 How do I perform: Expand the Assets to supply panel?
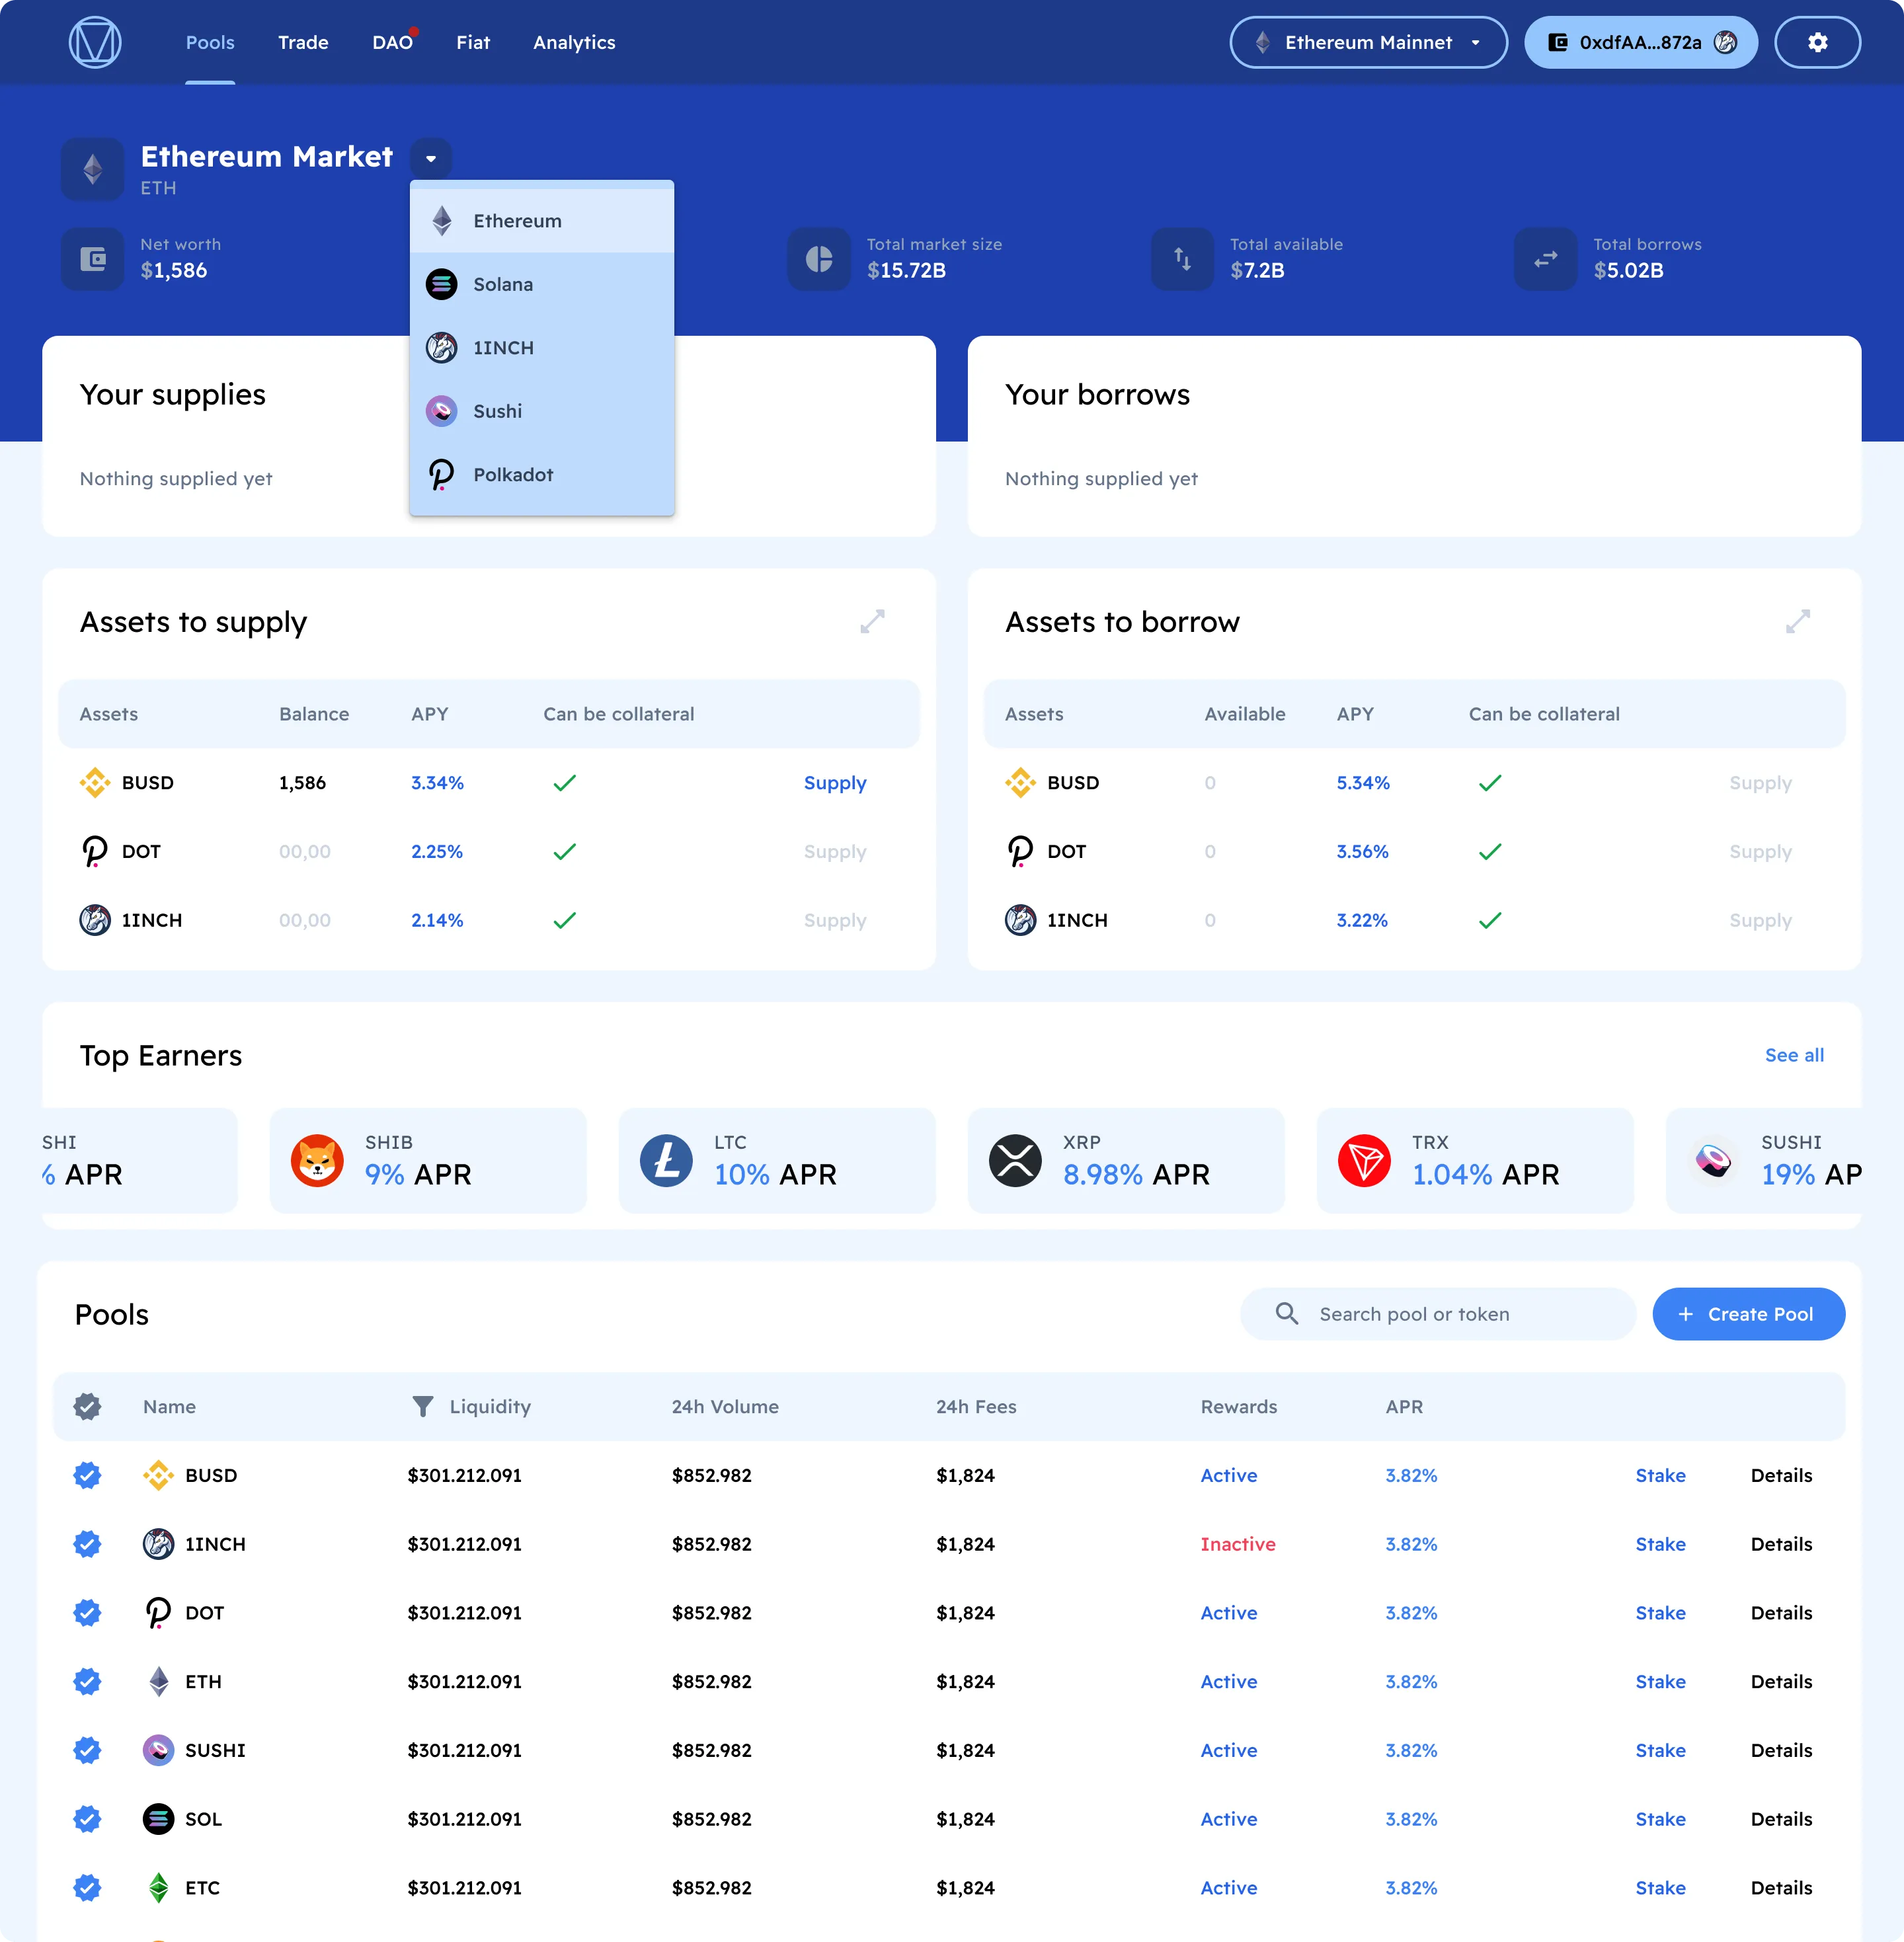pos(872,622)
